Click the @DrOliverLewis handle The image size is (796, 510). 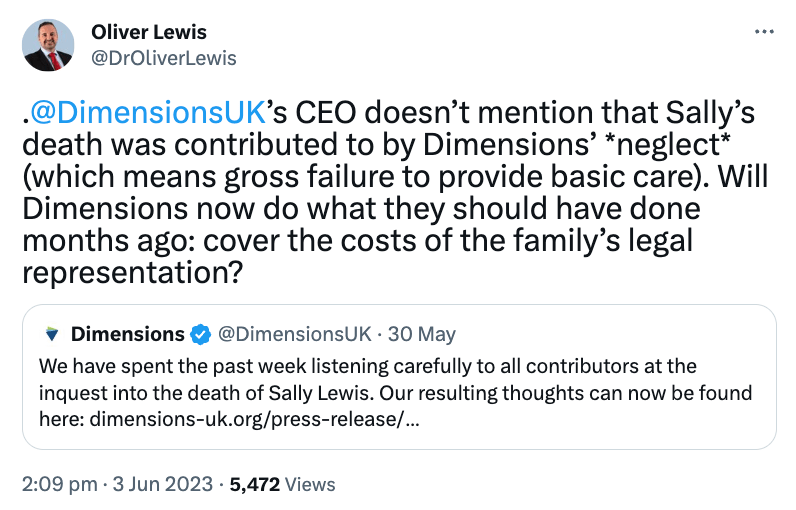164,57
